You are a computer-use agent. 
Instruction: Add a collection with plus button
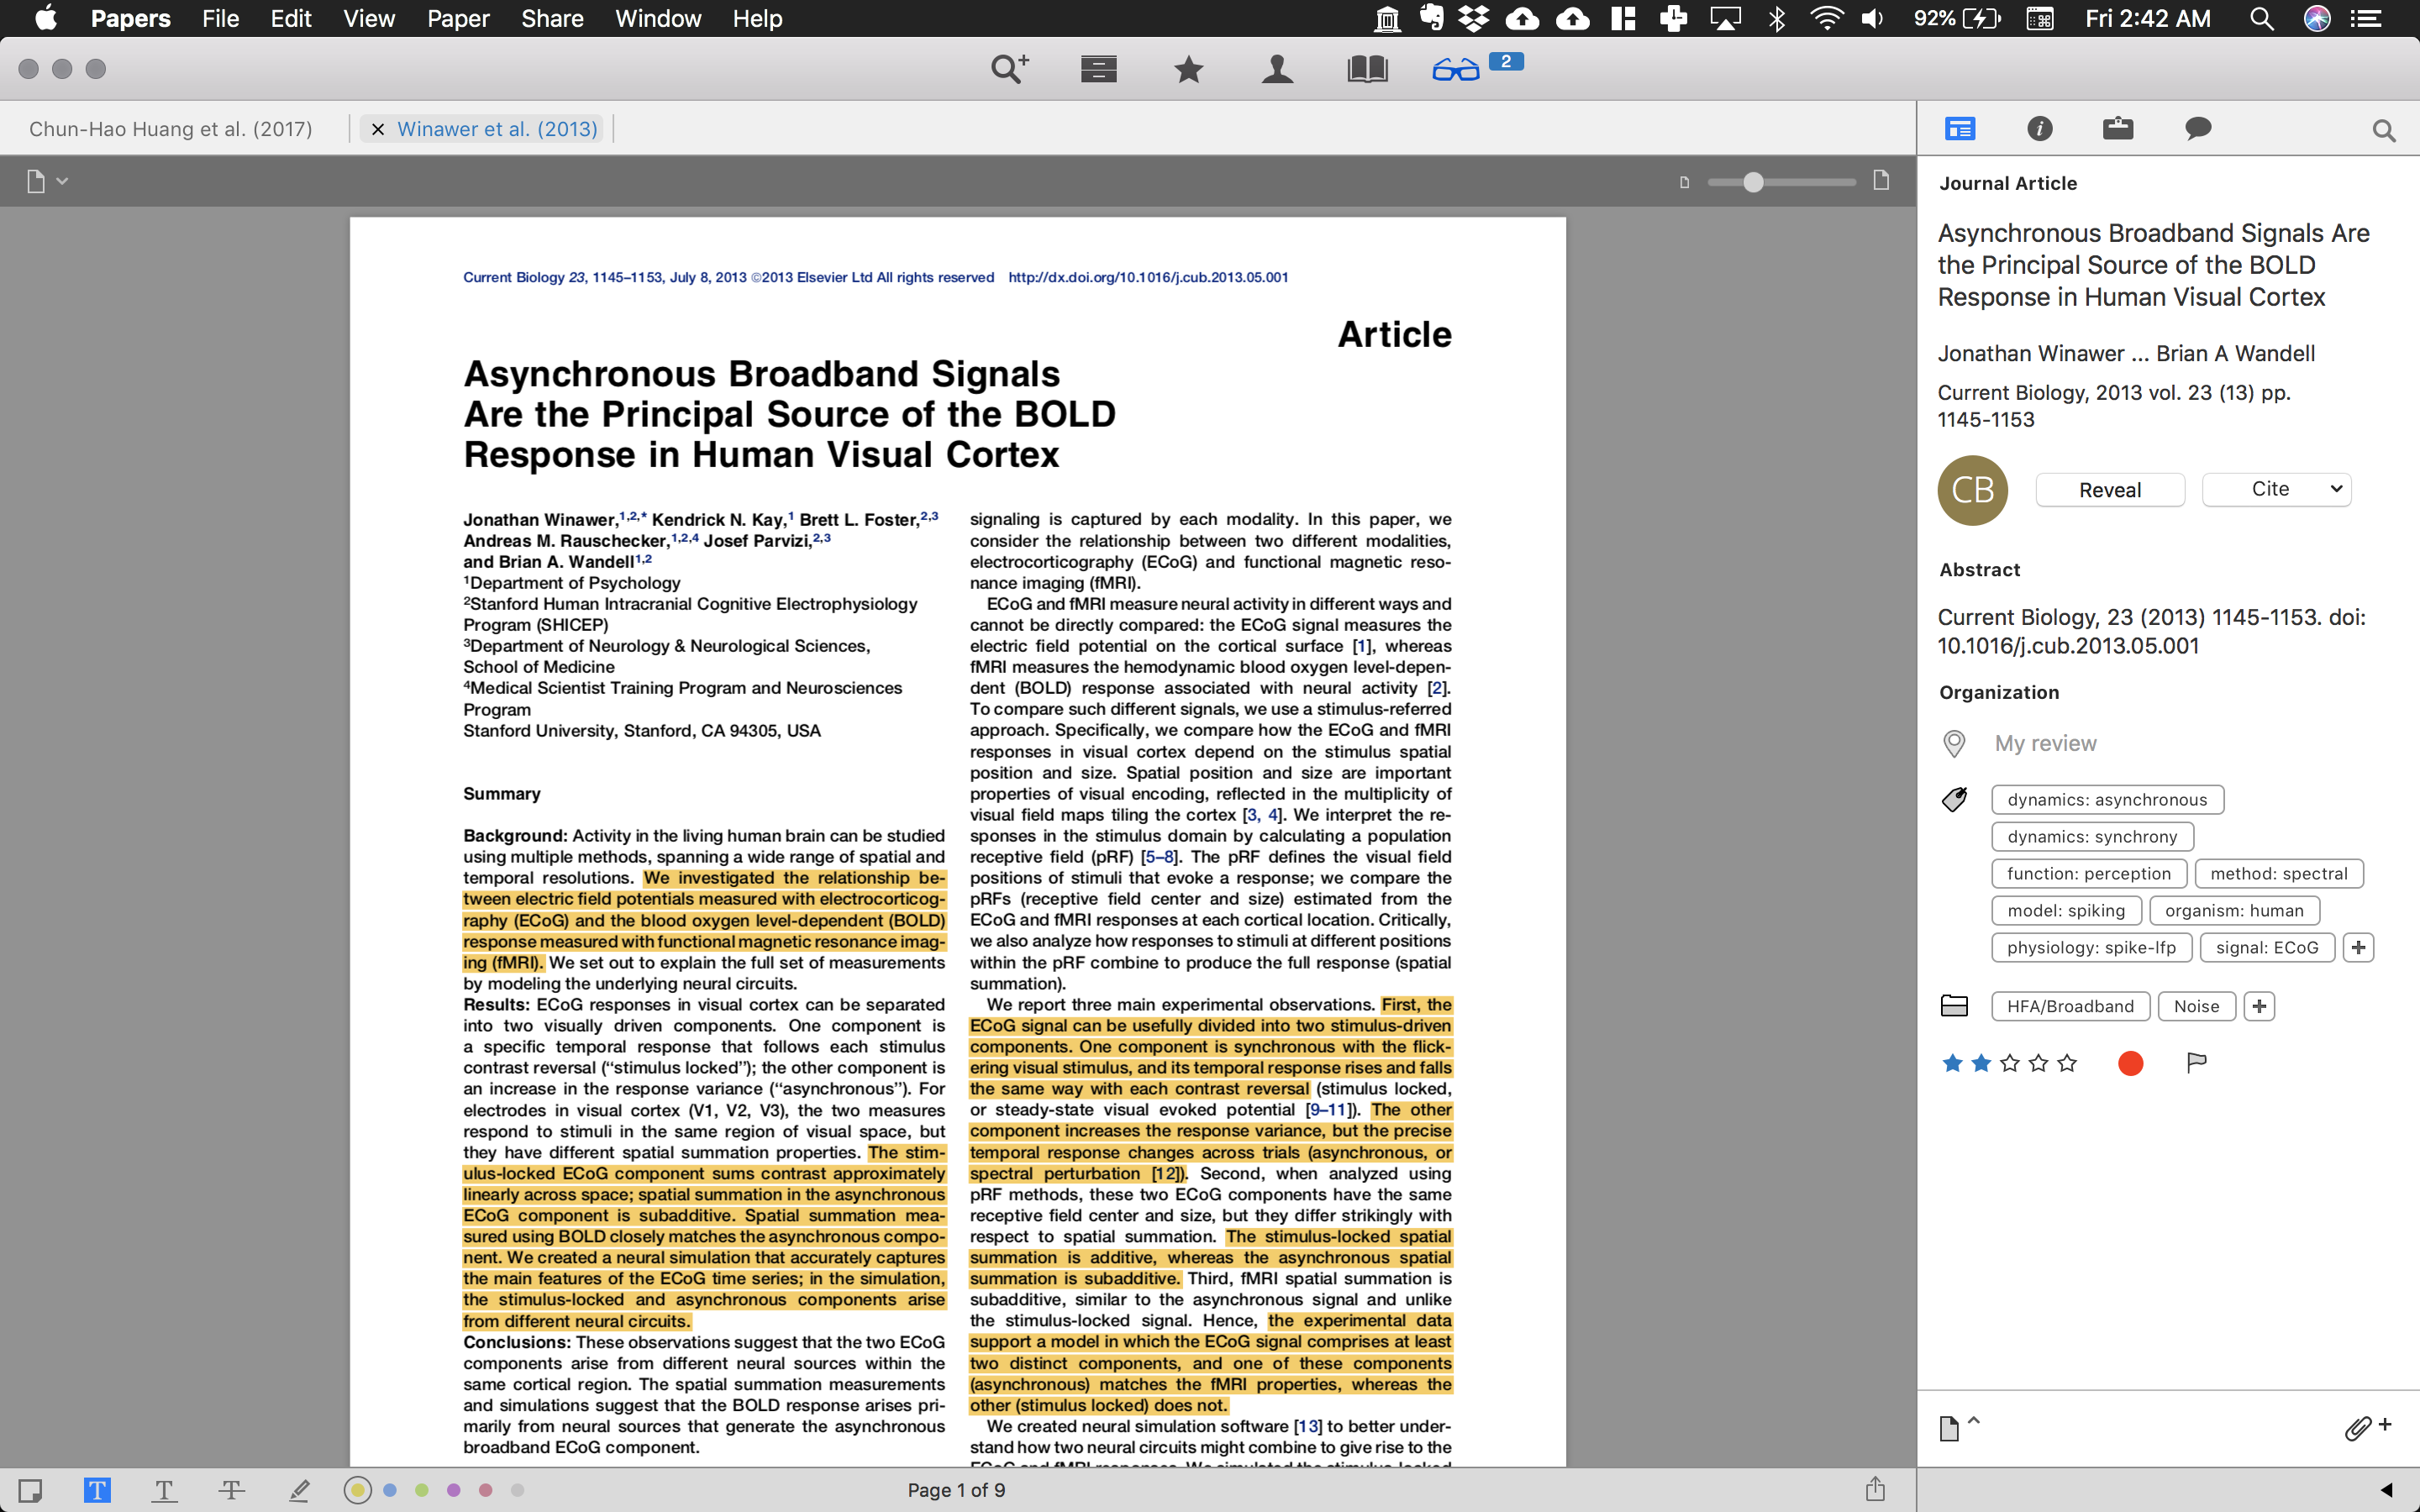[x=2259, y=1006]
